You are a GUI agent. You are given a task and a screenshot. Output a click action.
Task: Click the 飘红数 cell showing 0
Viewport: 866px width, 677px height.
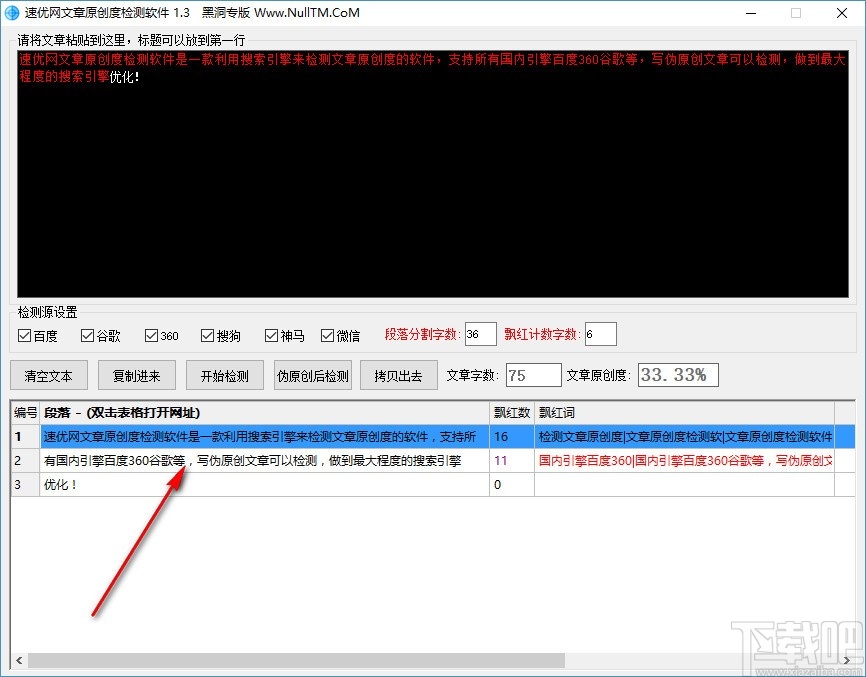512,484
